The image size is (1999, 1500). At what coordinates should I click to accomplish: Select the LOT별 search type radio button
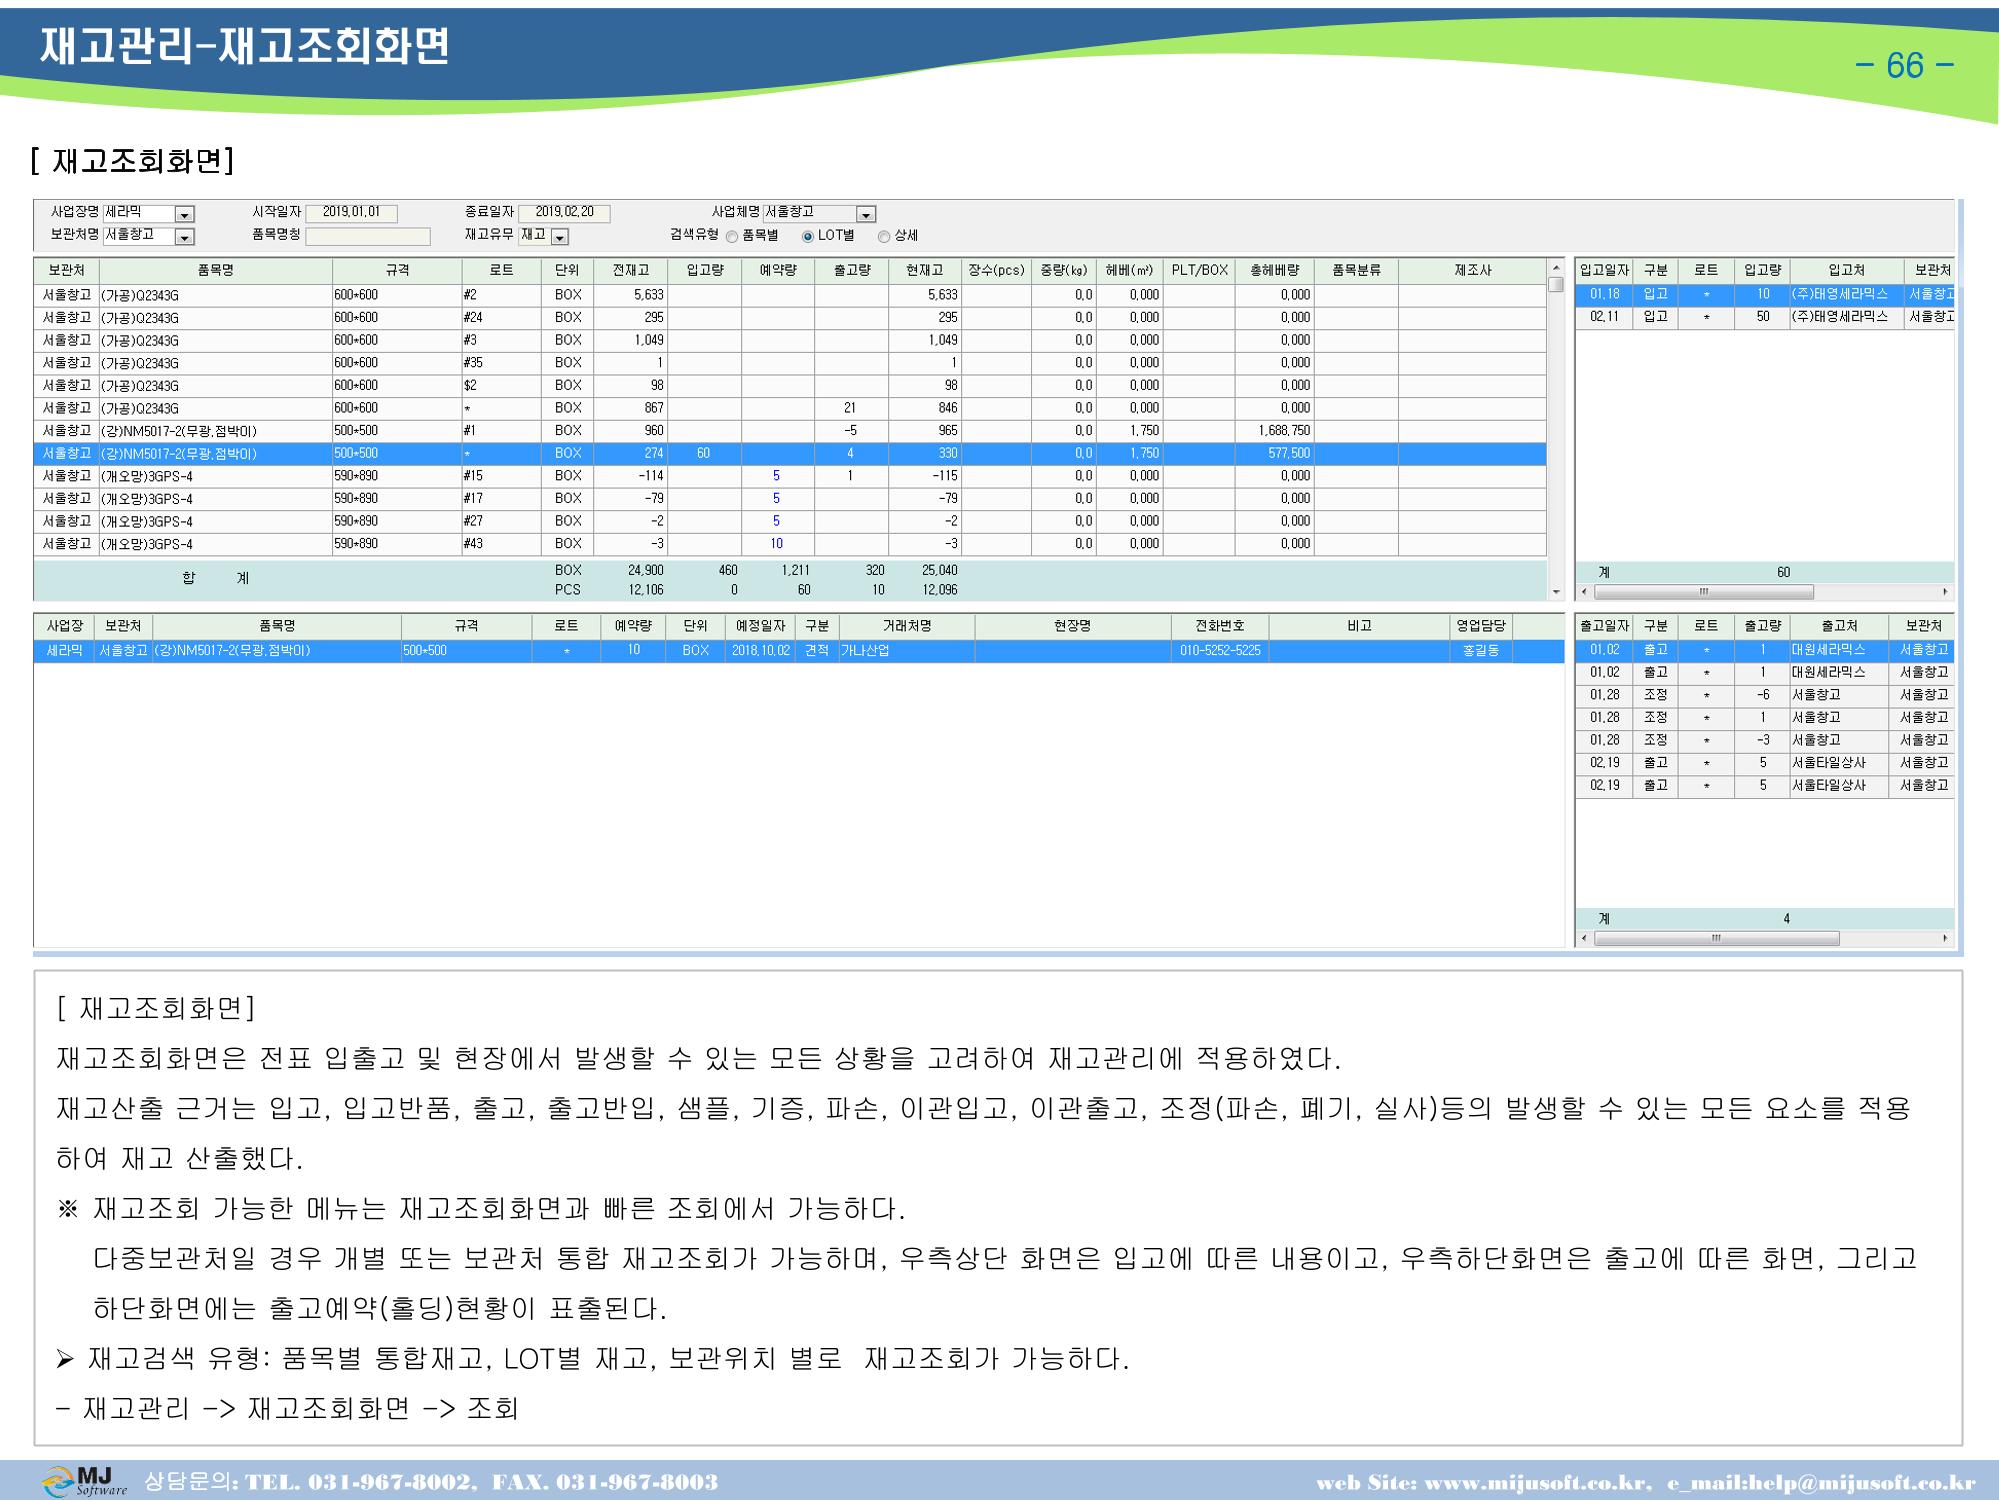(808, 237)
